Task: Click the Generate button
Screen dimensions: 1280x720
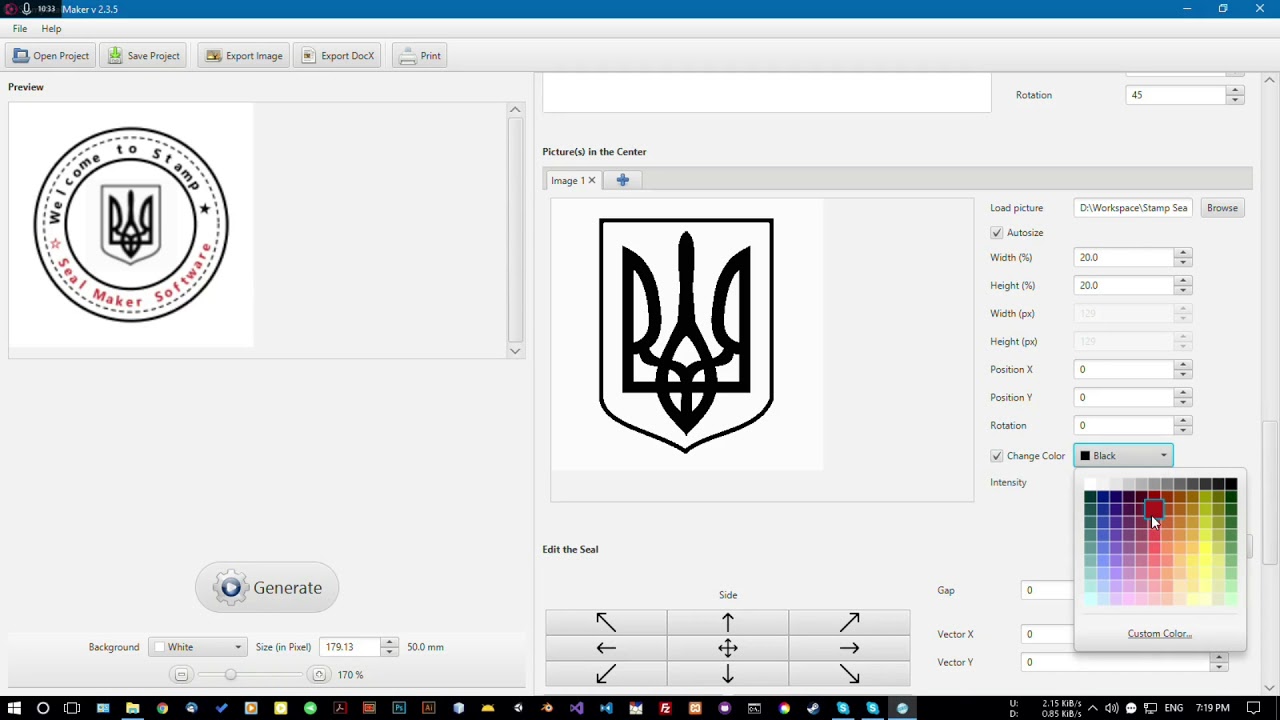Action: [x=267, y=588]
